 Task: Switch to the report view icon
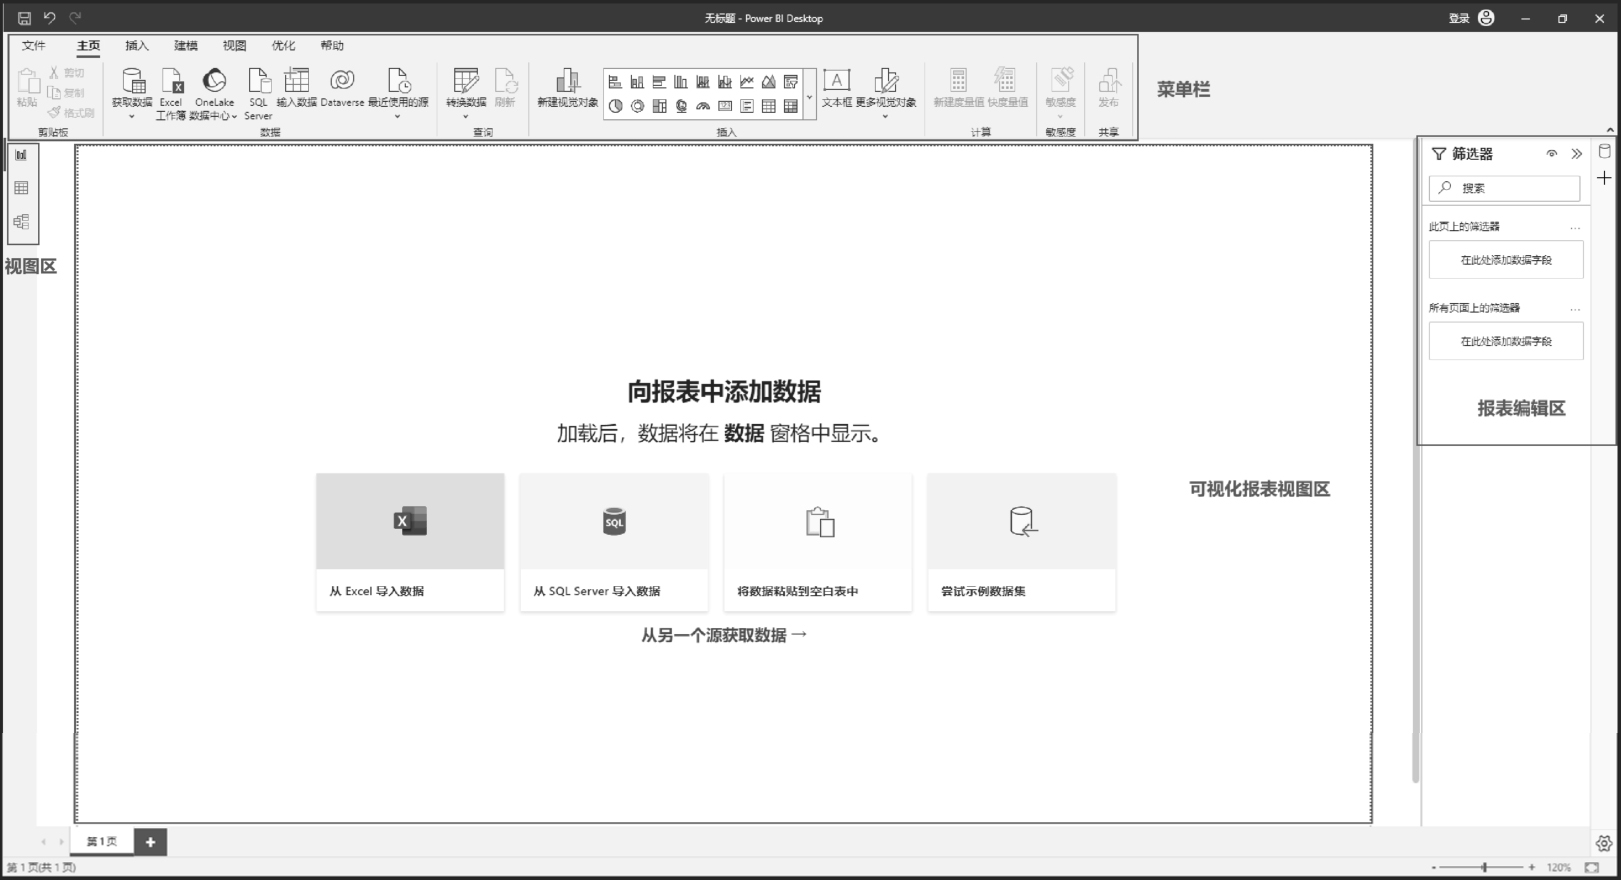click(21, 155)
